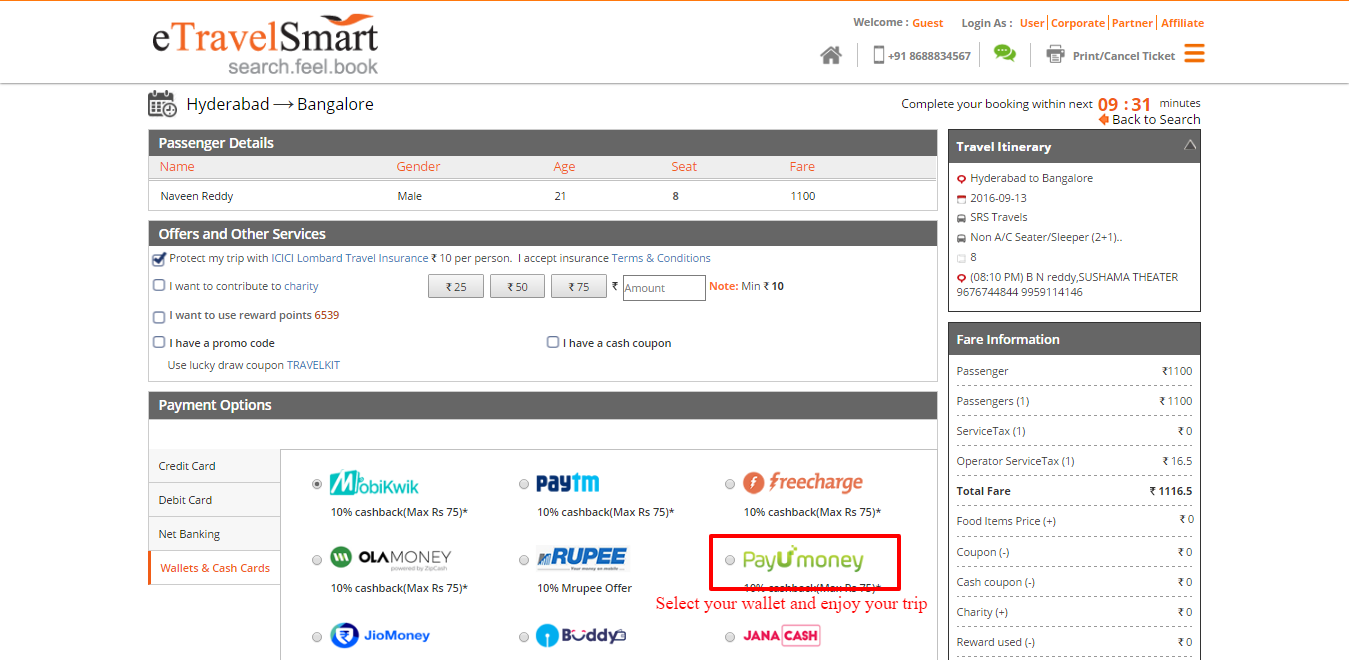Log in as Corporate
This screenshot has height=660, width=1349.
pyautogui.click(x=1078, y=23)
